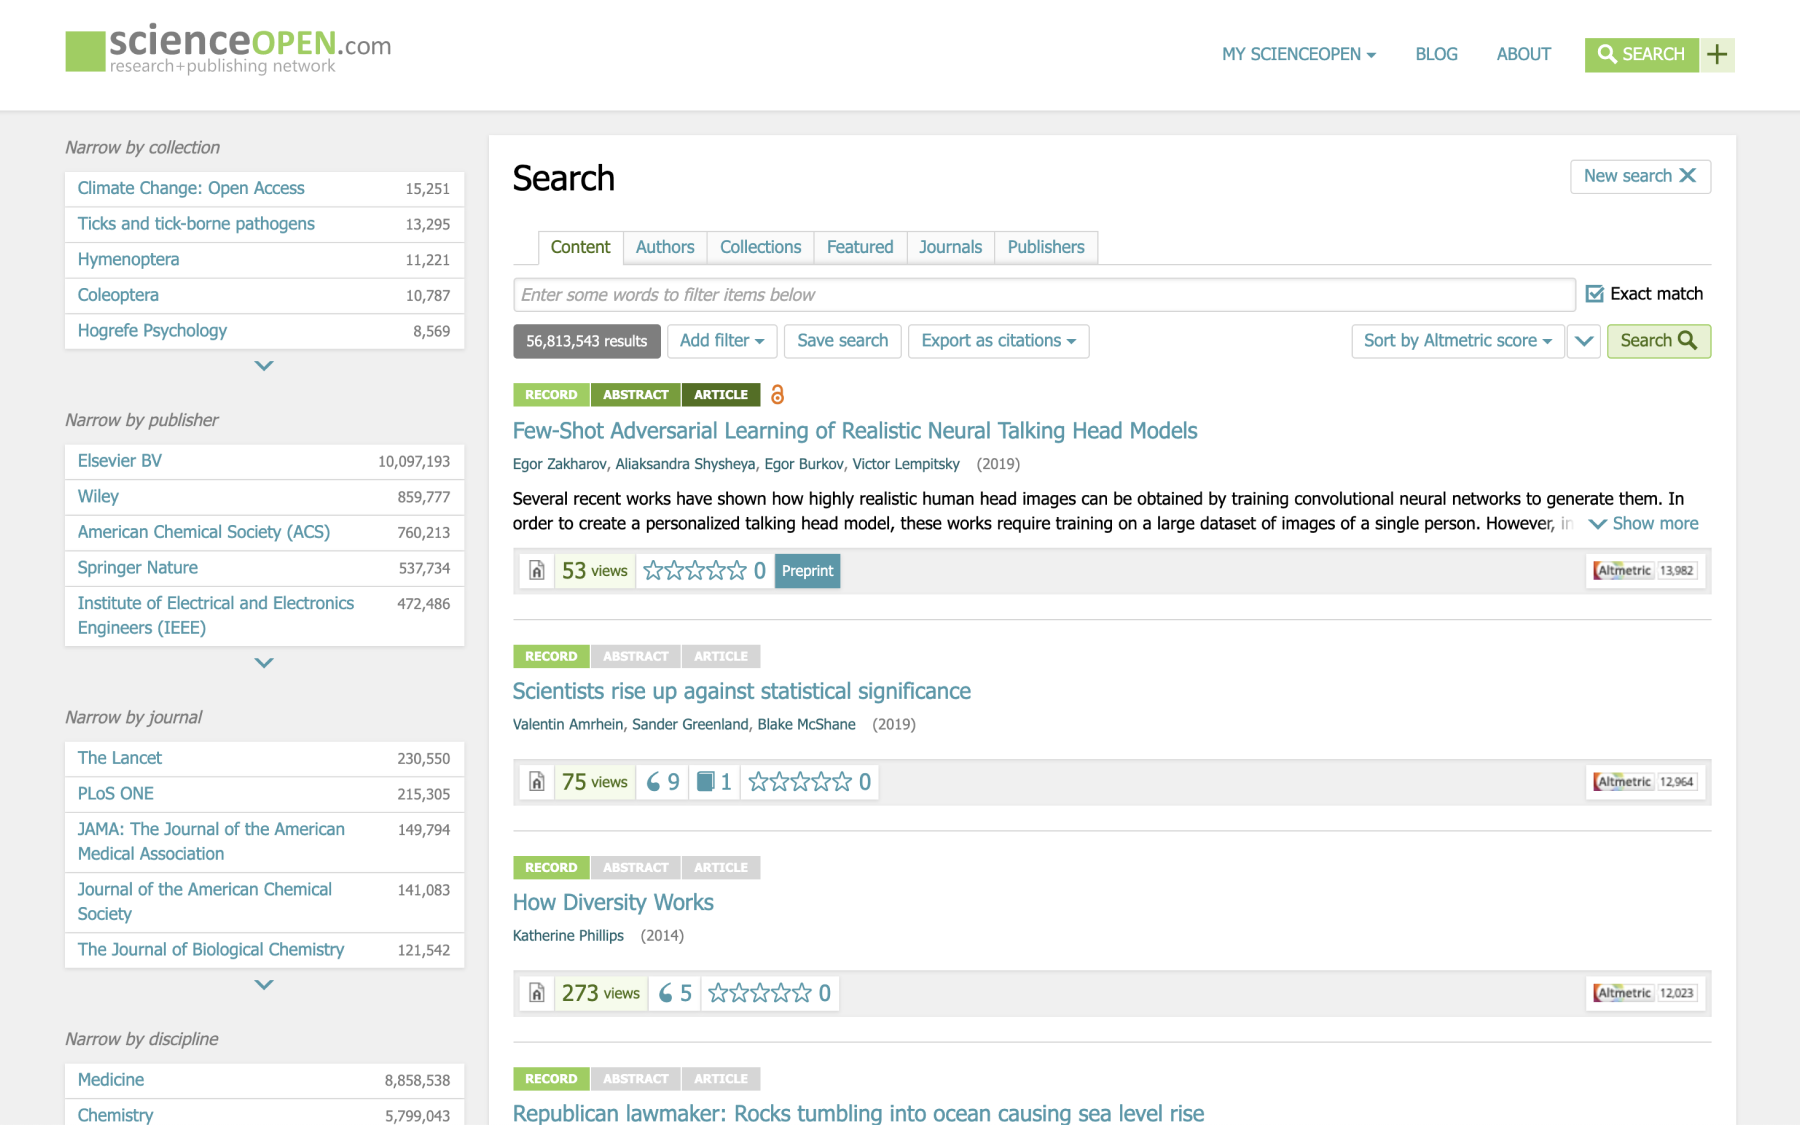
Task: Click New search to reset
Action: coord(1639,176)
